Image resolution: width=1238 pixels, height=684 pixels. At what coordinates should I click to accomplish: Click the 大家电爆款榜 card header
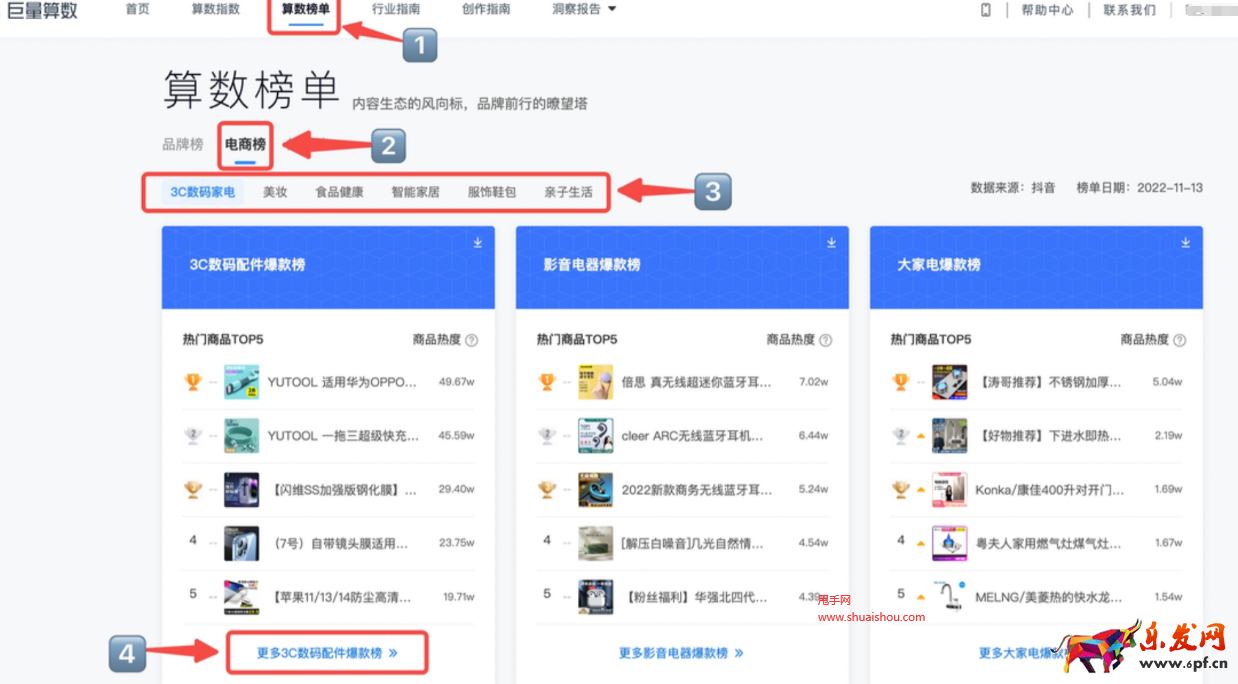[x=1036, y=267]
